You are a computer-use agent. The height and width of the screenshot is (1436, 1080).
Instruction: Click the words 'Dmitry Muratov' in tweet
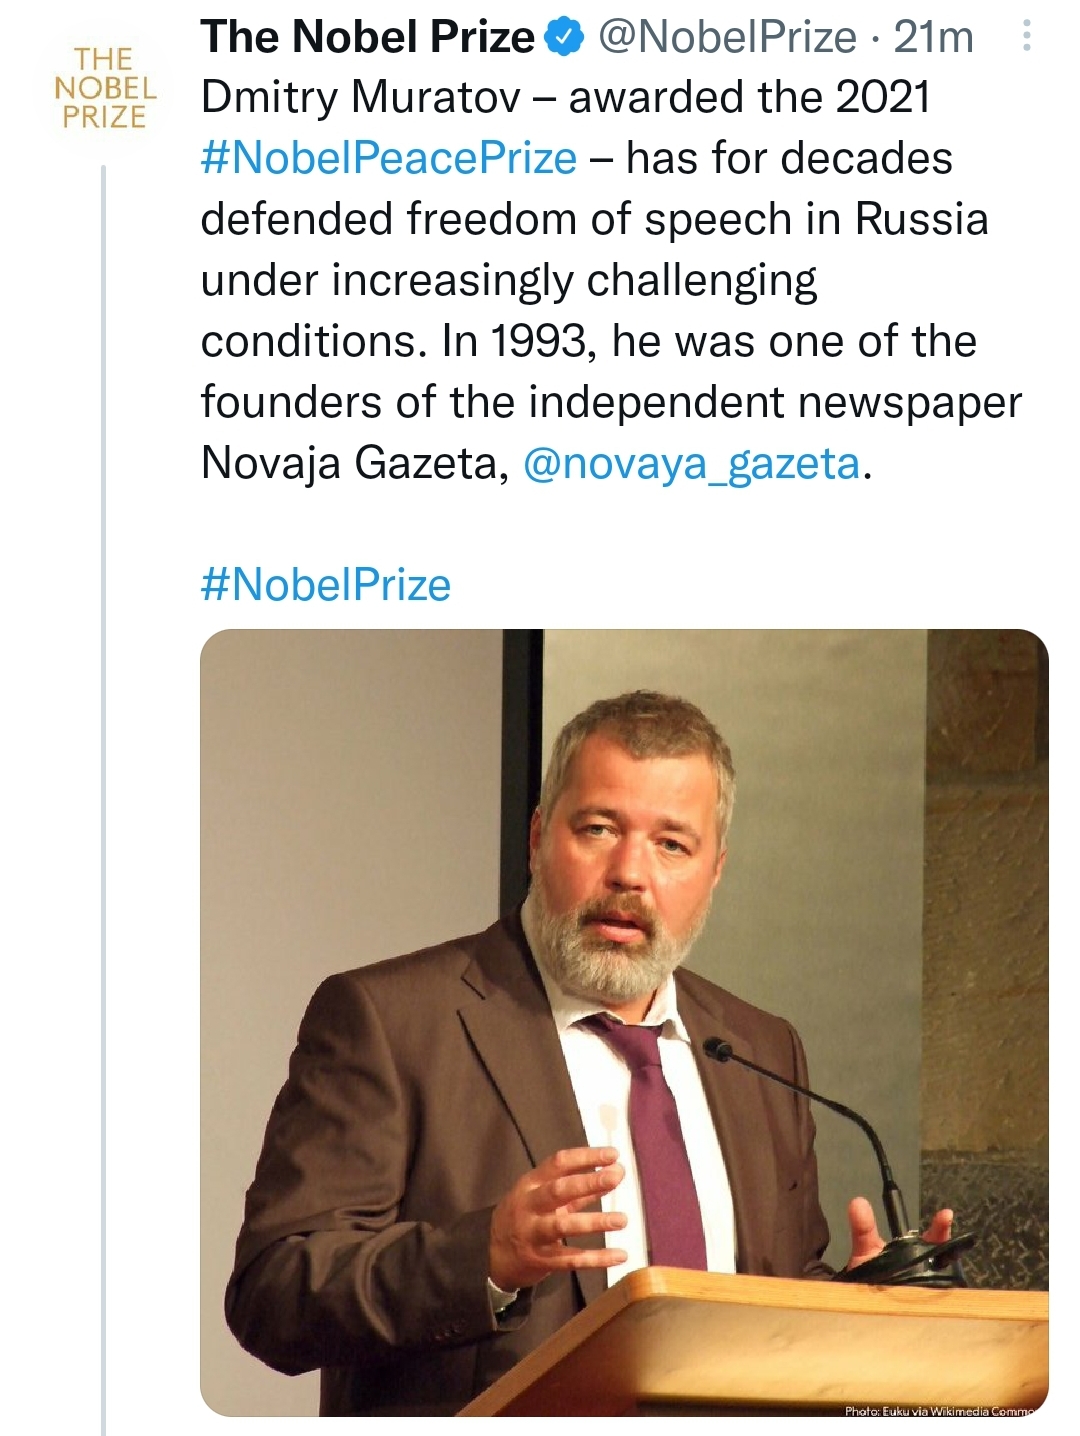(x=361, y=98)
